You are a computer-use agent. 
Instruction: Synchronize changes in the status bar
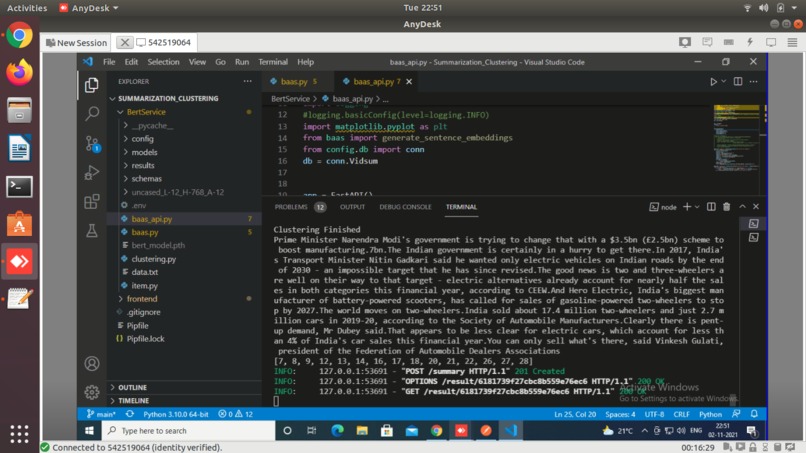130,414
